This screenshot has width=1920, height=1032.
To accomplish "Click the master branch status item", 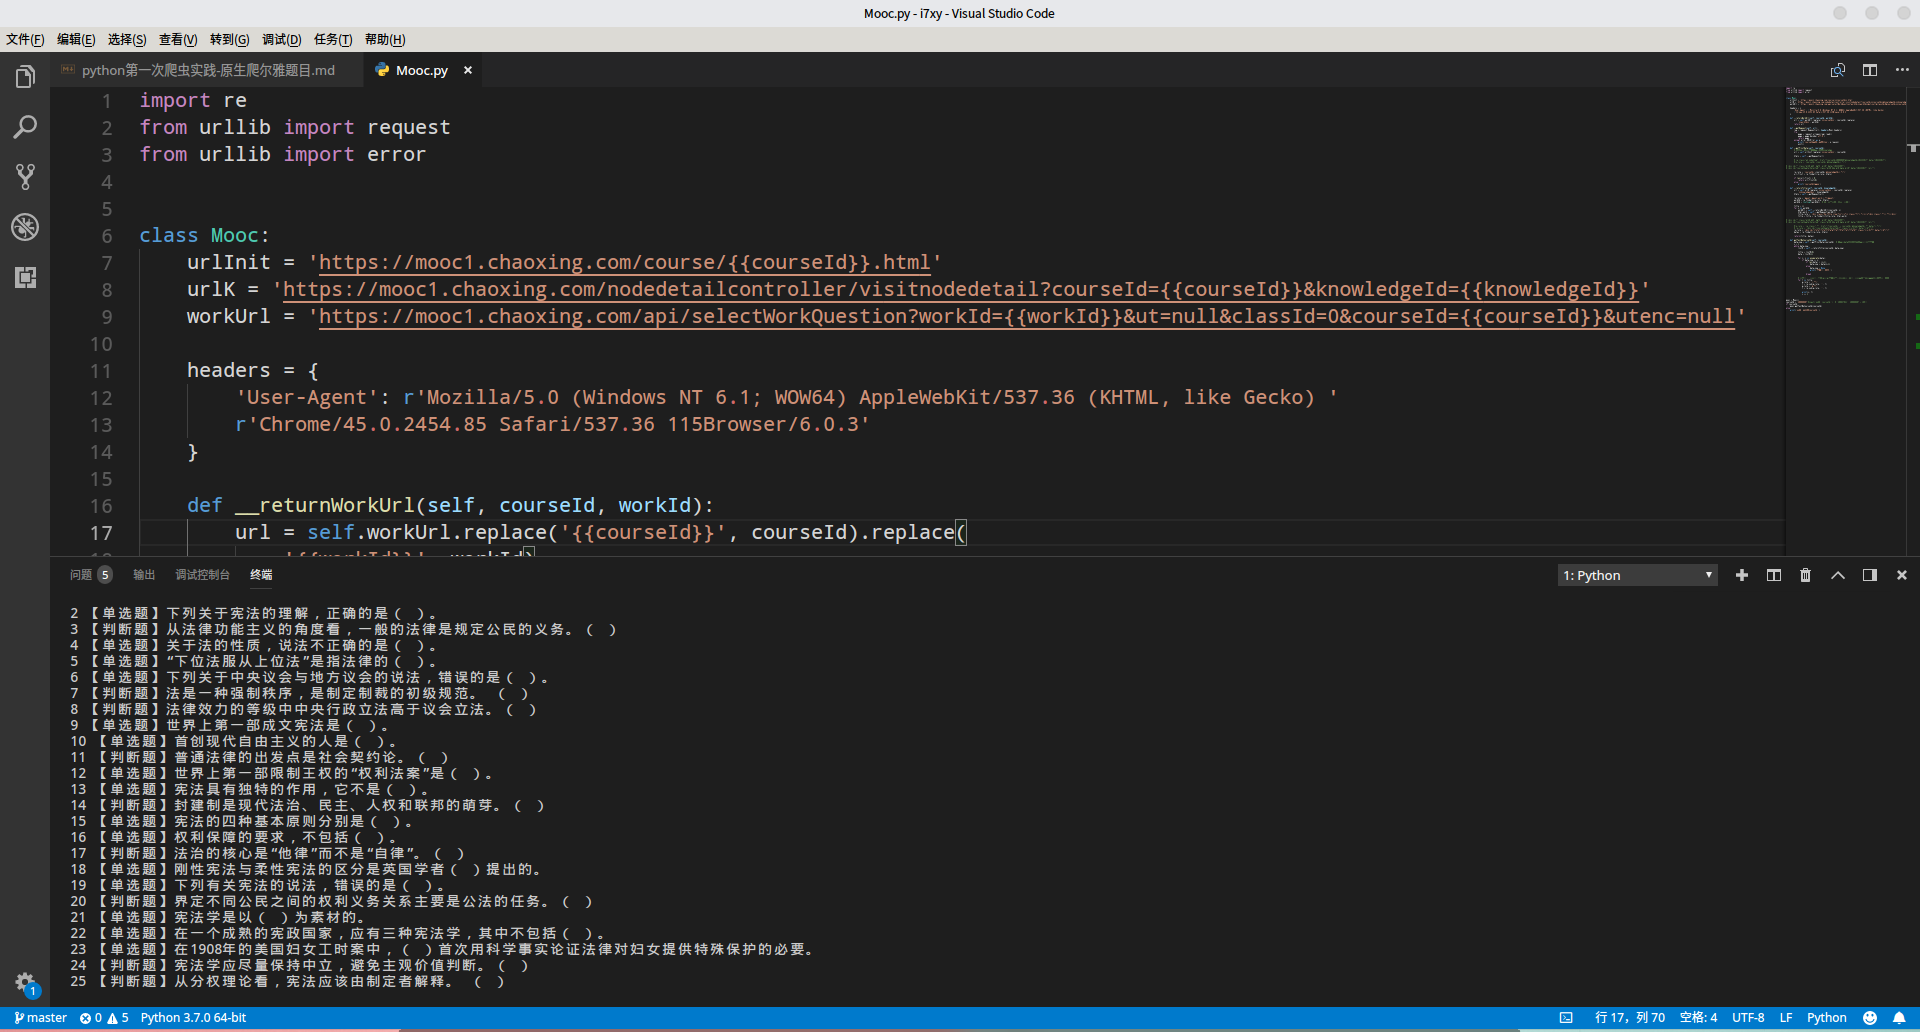I will [x=41, y=1018].
